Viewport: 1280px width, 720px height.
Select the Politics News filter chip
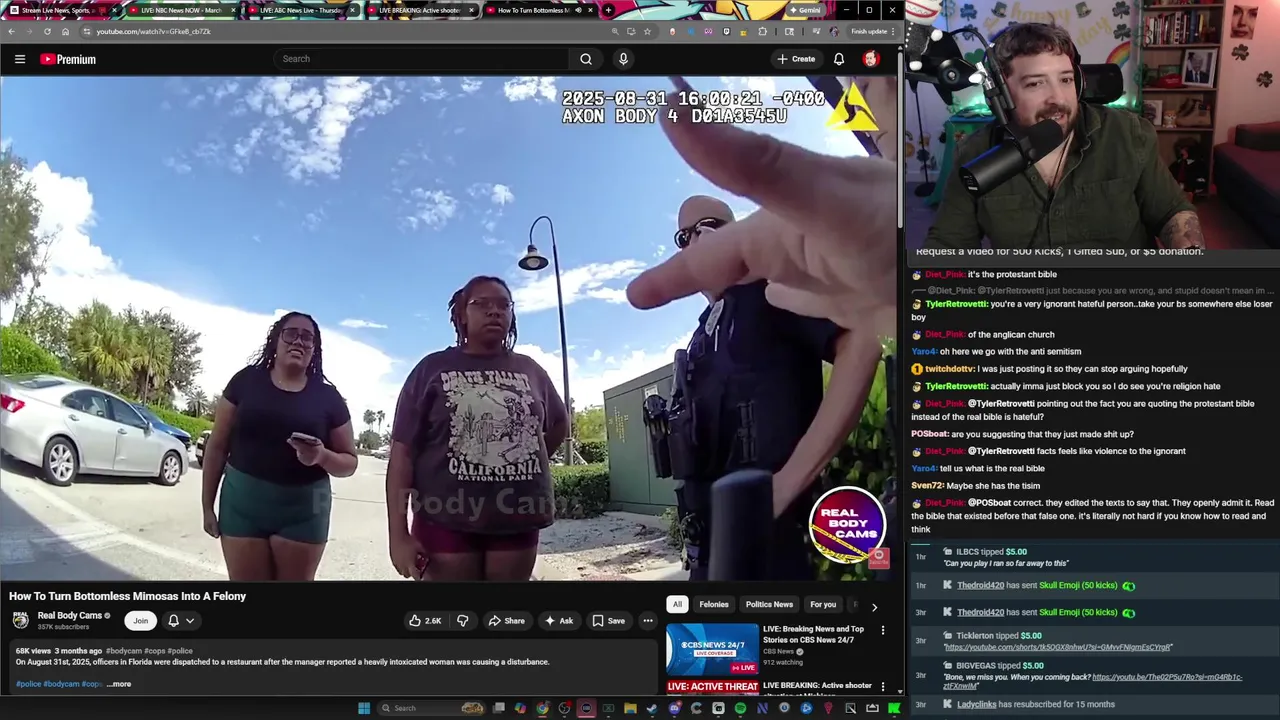(x=769, y=604)
